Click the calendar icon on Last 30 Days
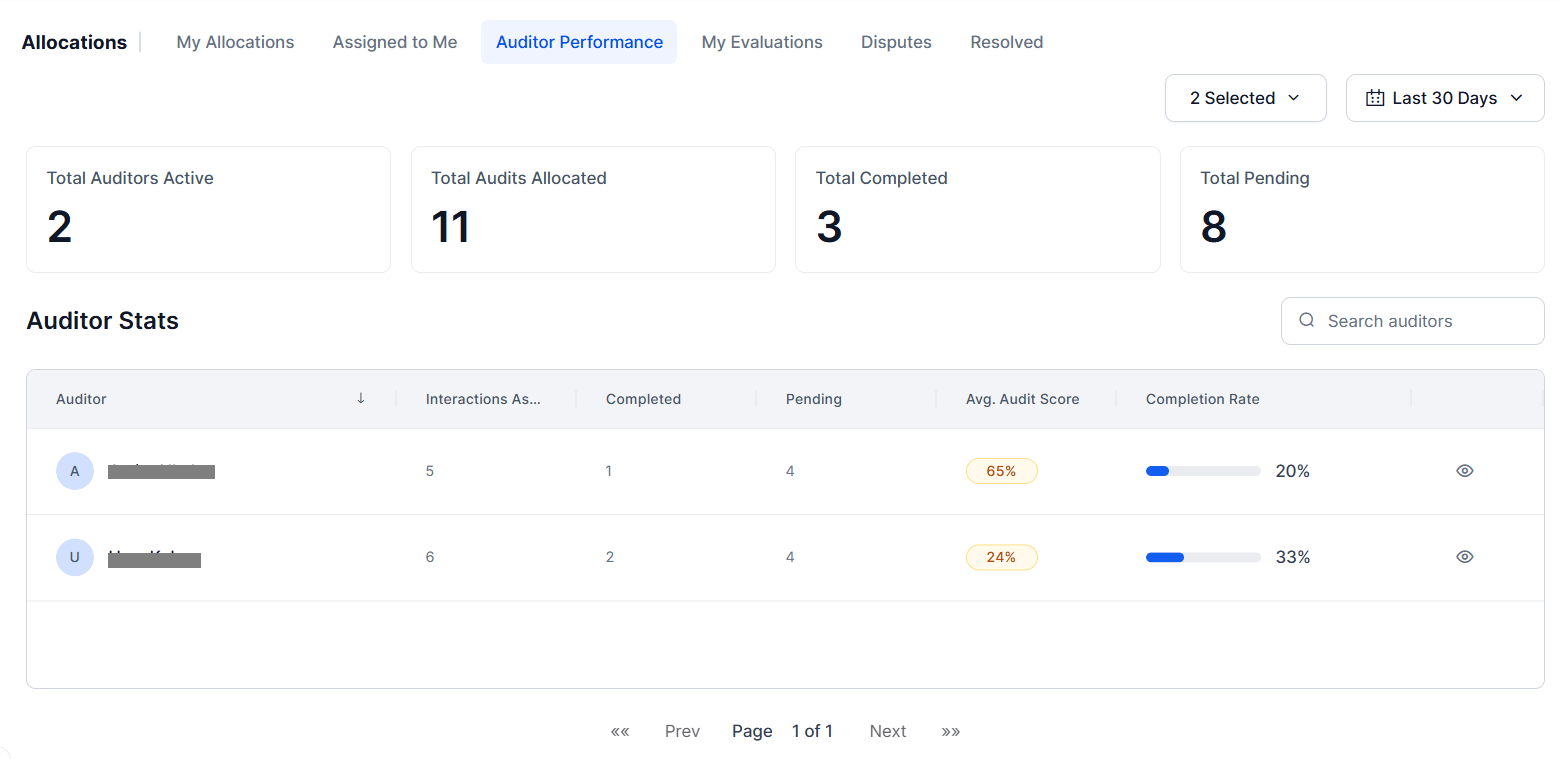This screenshot has width=1560, height=759. (x=1375, y=98)
